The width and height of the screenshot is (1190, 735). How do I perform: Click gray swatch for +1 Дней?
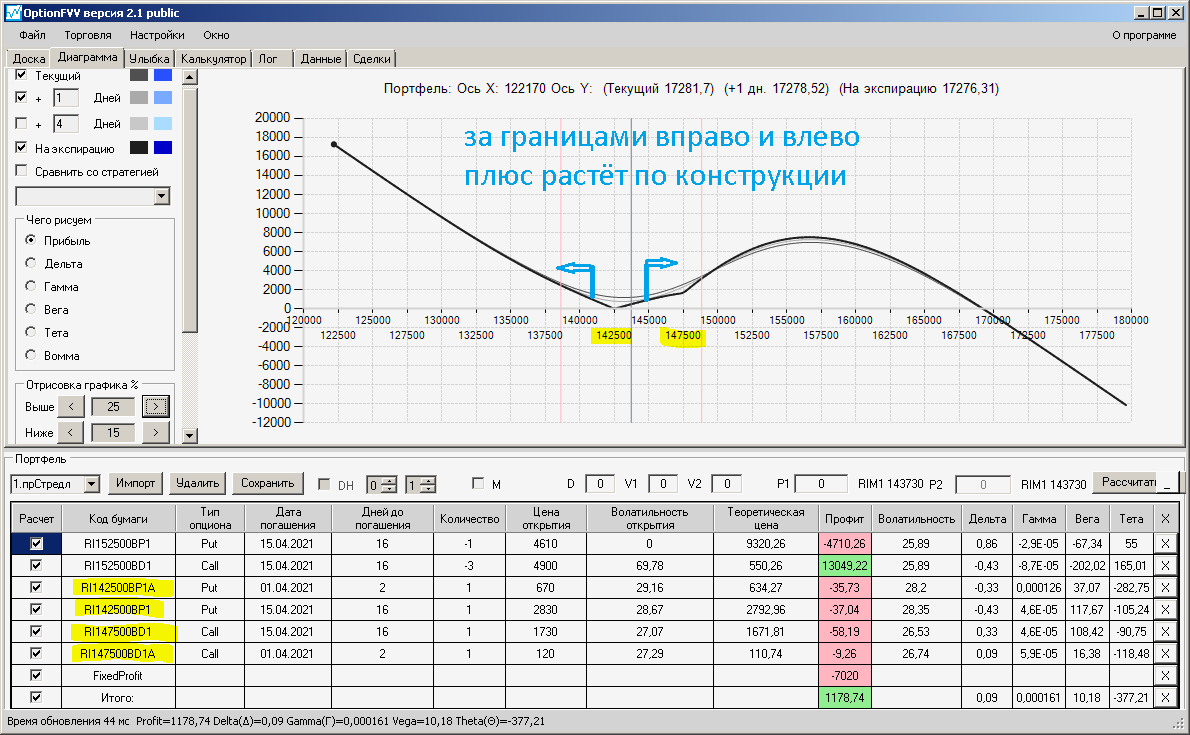pyautogui.click(x=139, y=98)
